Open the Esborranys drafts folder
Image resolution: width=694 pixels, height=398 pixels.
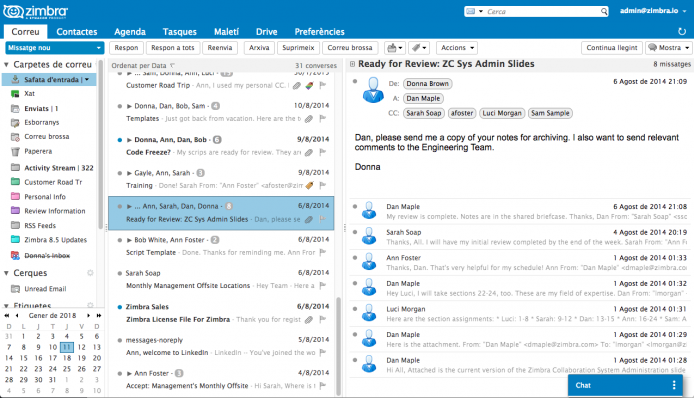click(42, 122)
